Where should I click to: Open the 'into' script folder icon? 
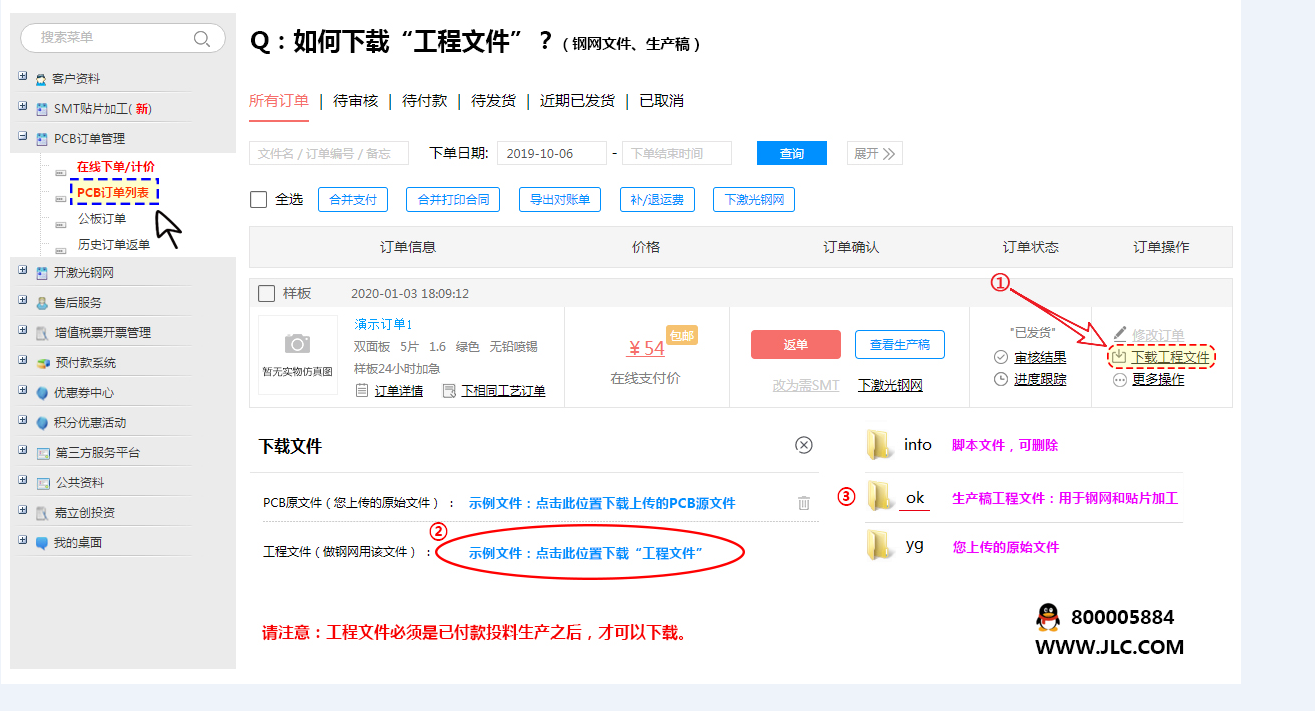point(880,445)
